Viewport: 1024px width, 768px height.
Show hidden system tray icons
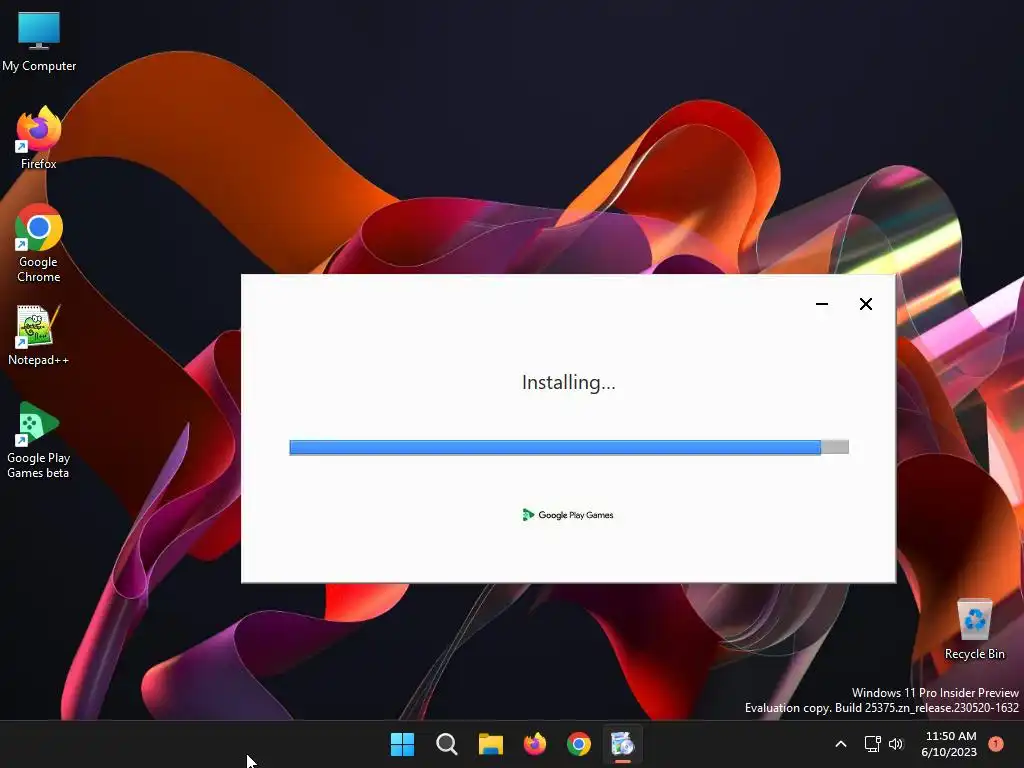pos(841,744)
